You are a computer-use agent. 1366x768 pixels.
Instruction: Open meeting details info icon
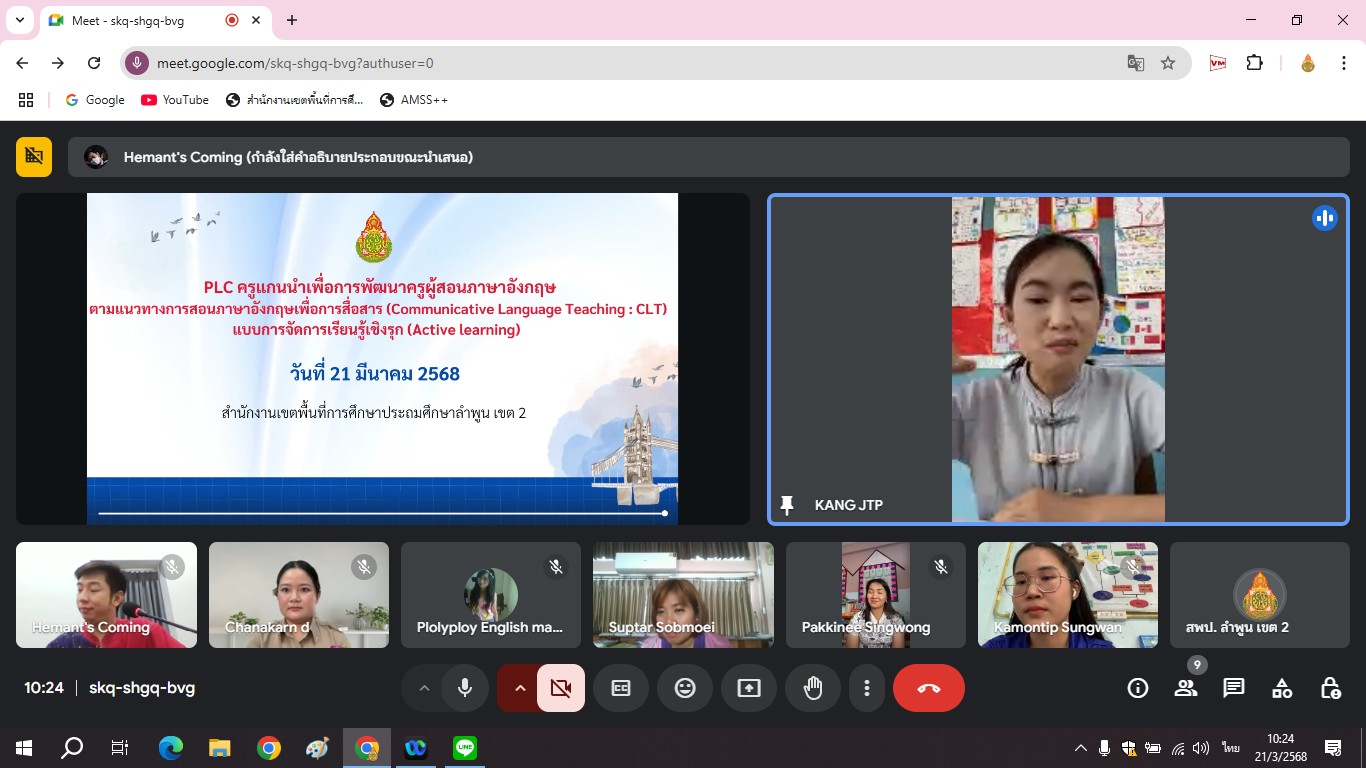pos(1138,688)
